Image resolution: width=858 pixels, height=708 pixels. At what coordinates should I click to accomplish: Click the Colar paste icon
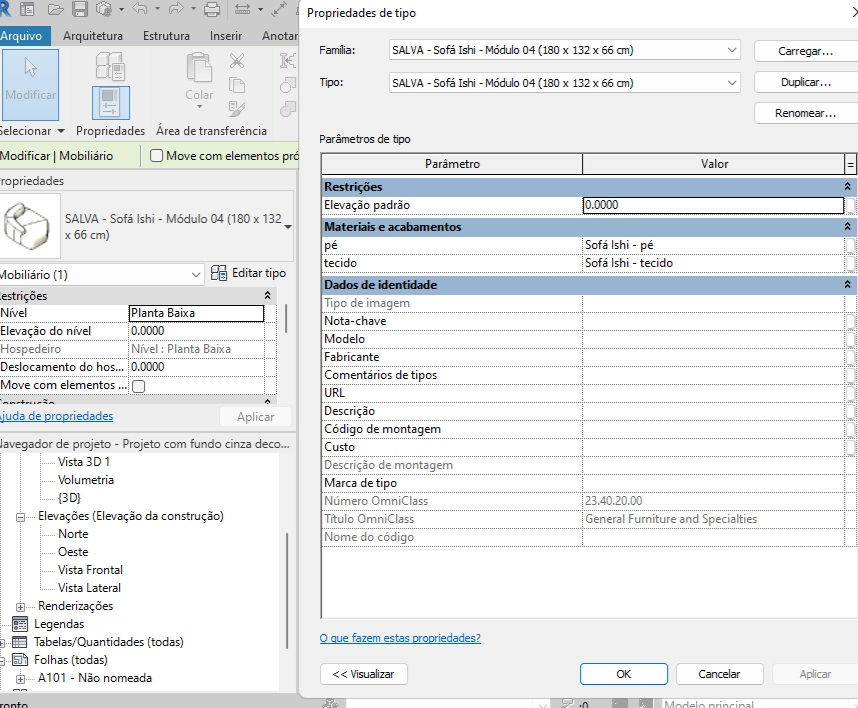click(199, 68)
